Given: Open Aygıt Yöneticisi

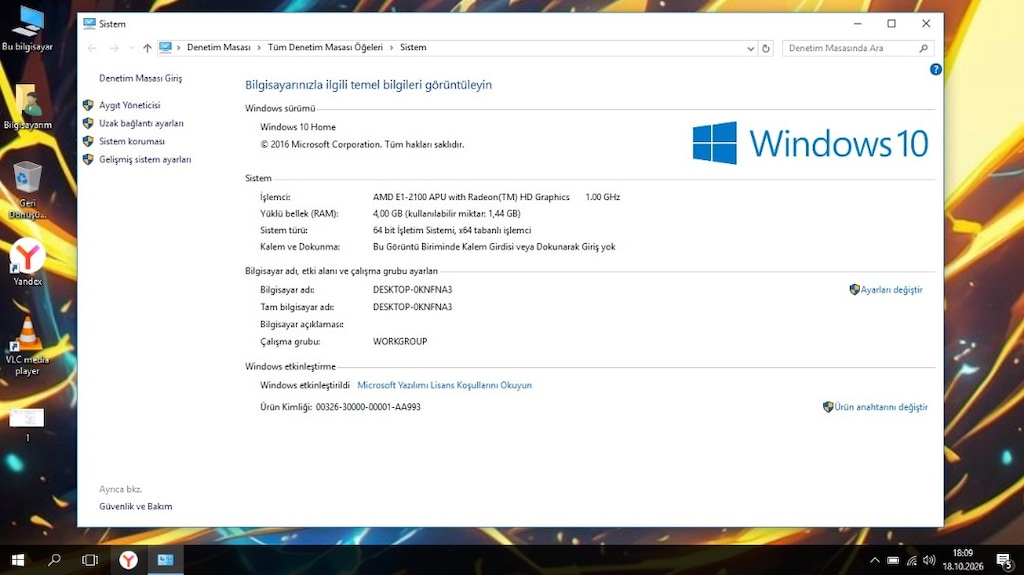Looking at the screenshot, I should pos(129,105).
